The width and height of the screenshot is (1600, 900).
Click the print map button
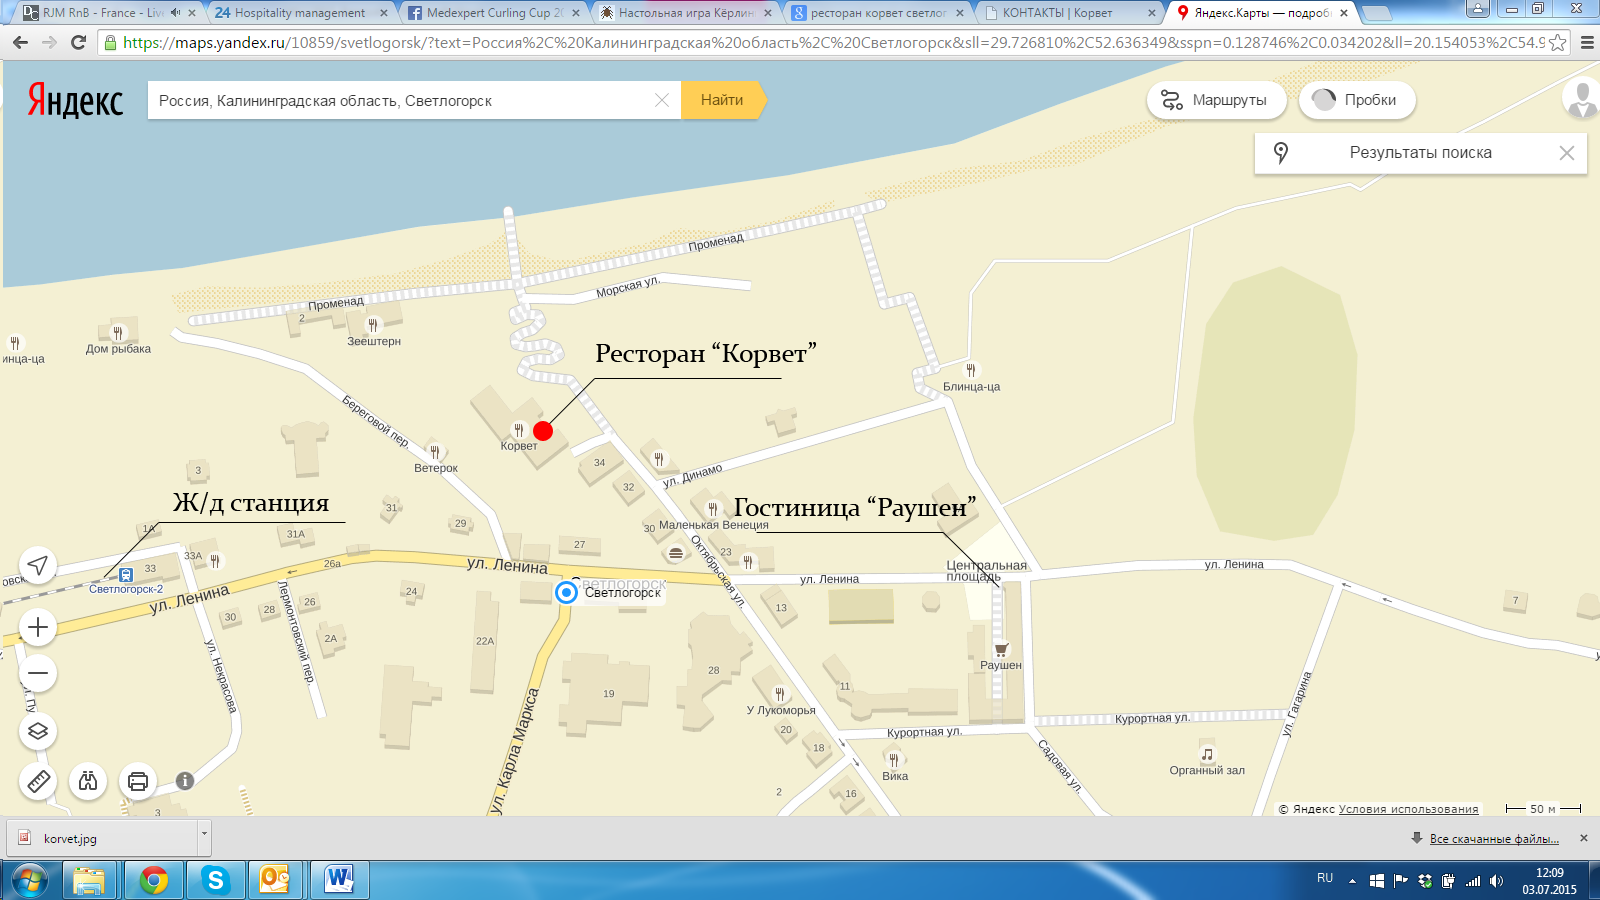pos(138,781)
